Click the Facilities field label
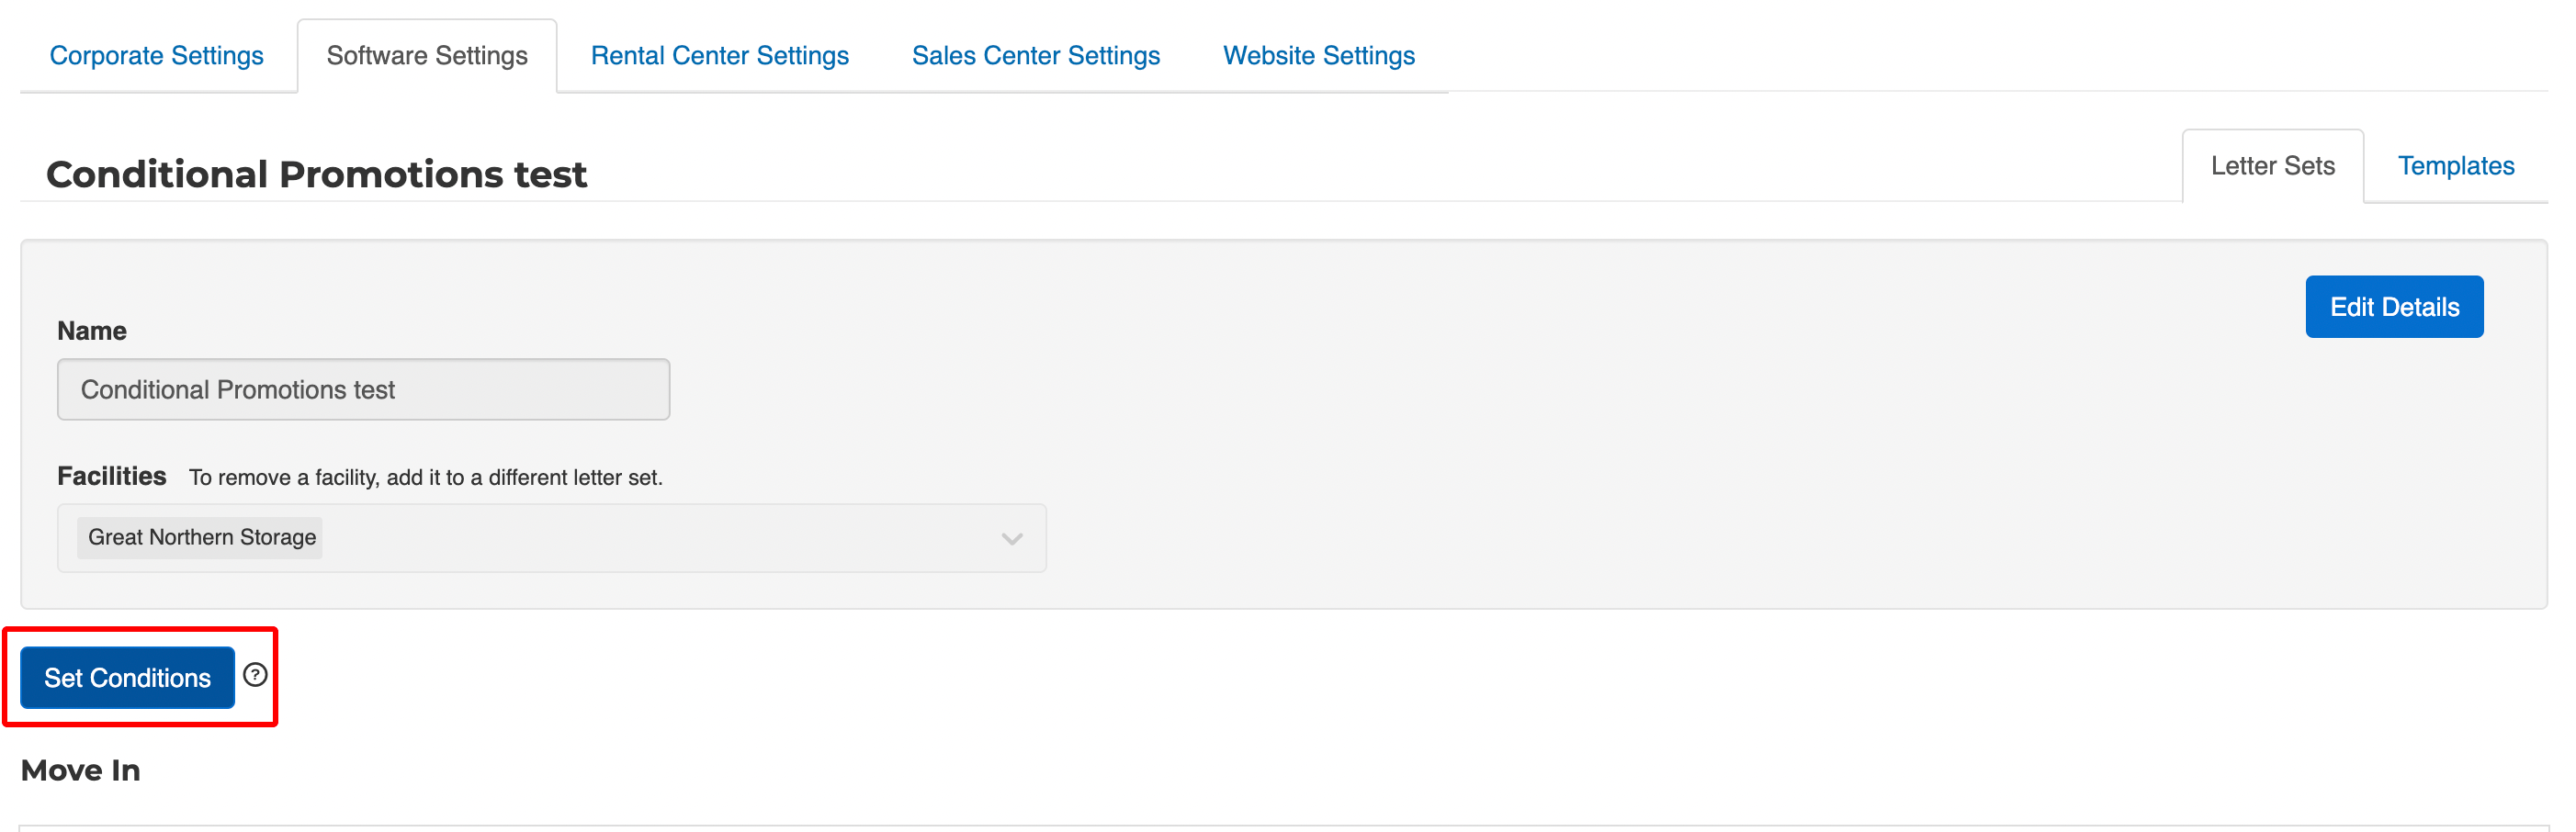Image resolution: width=2576 pixels, height=832 pixels. (x=111, y=476)
